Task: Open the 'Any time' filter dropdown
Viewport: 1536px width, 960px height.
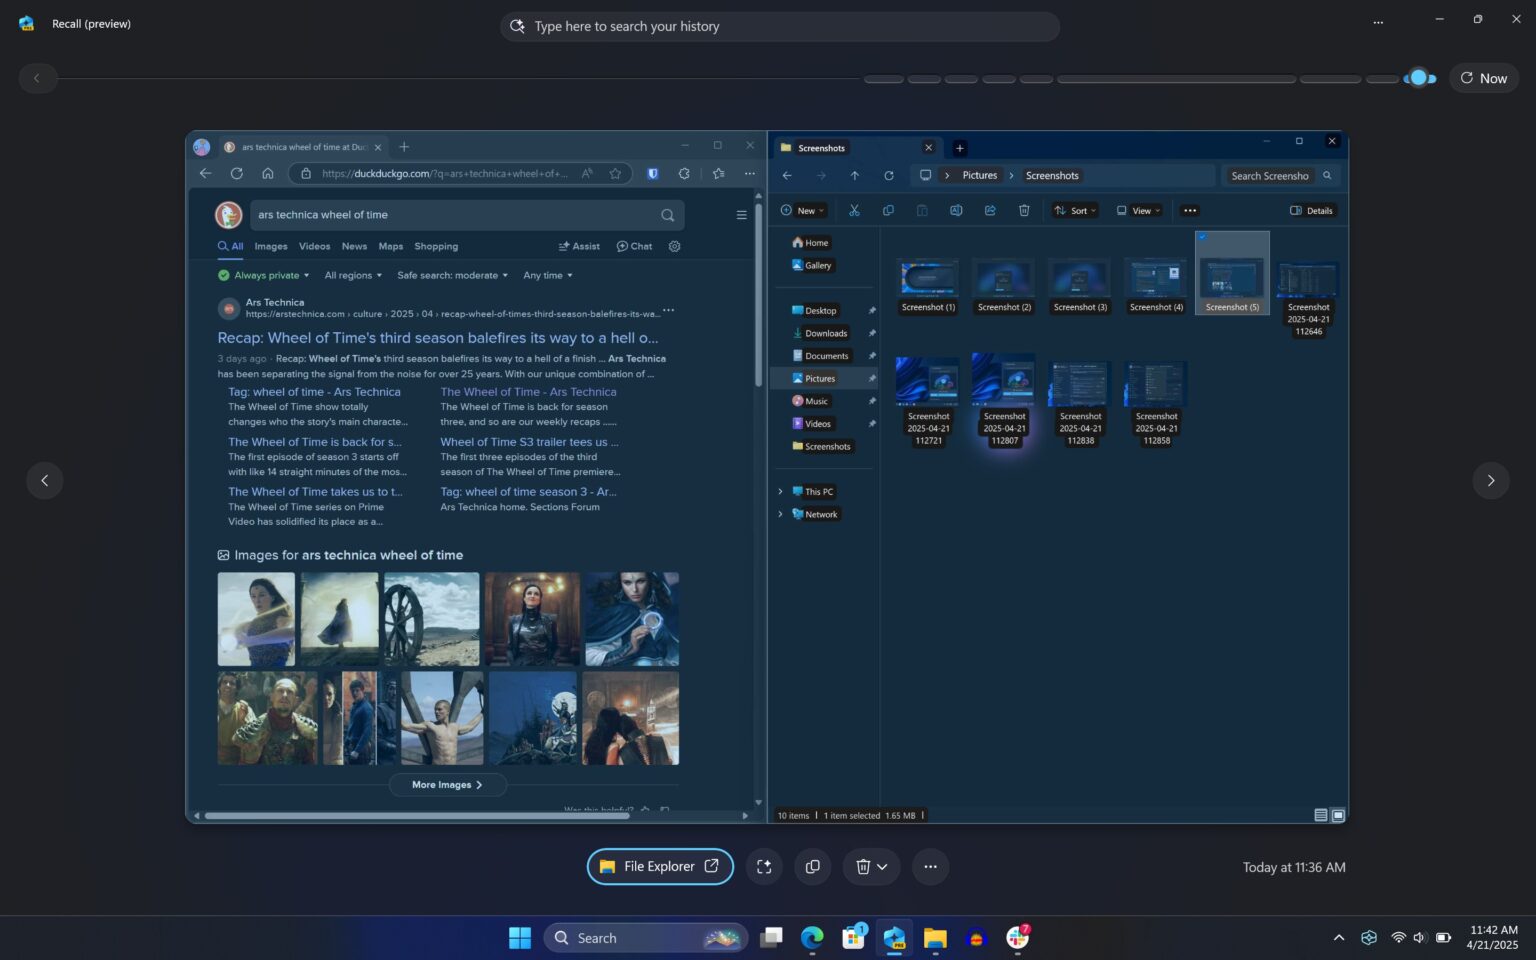Action: tap(547, 275)
